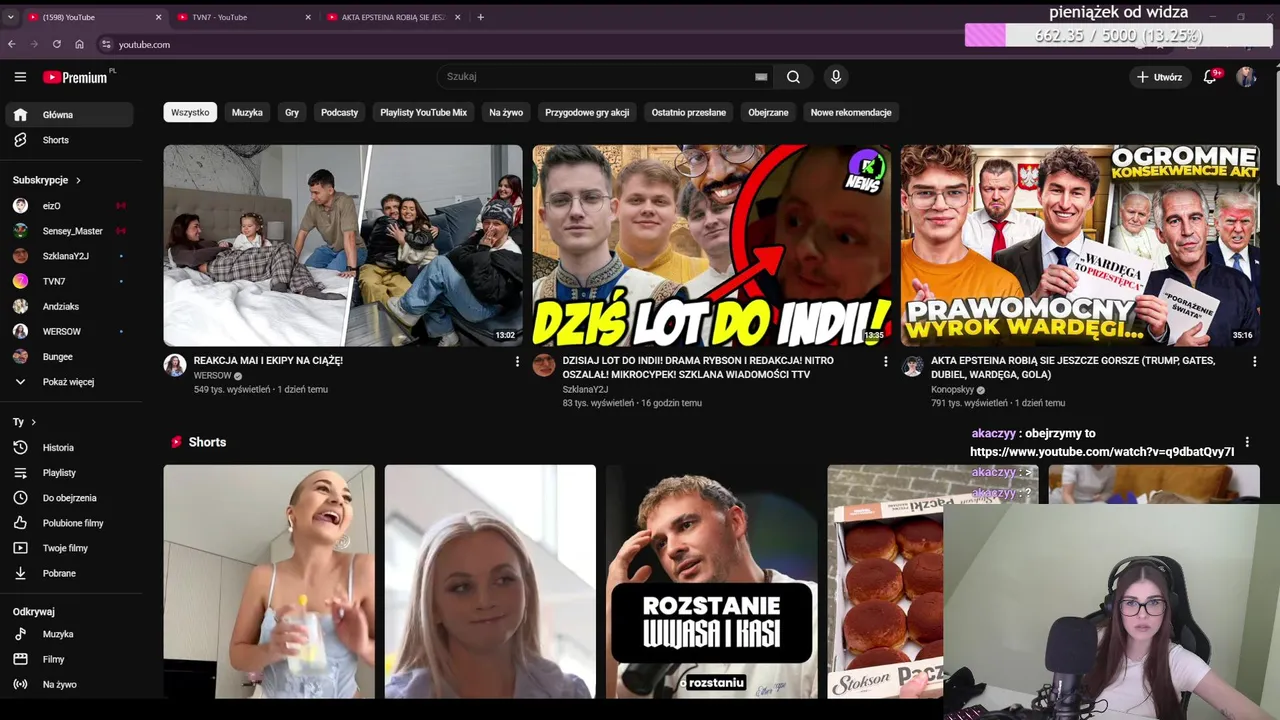Select the Muzyka filter chip
Viewport: 1280px width, 720px height.
247,113
